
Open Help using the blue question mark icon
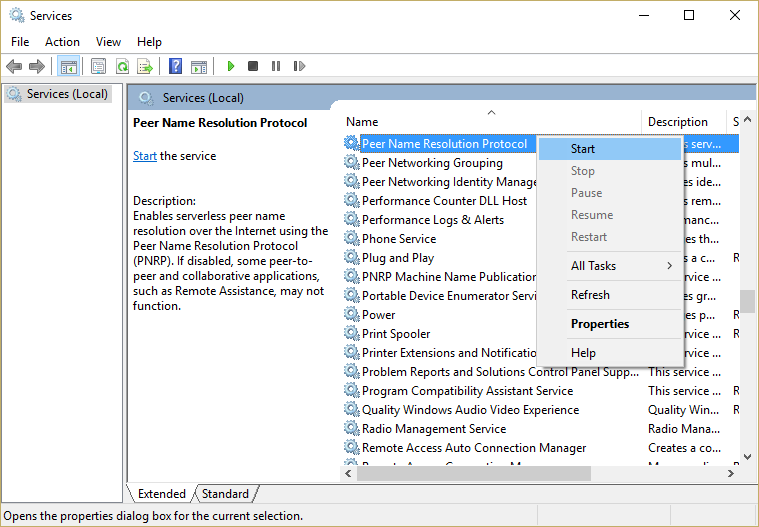175,67
